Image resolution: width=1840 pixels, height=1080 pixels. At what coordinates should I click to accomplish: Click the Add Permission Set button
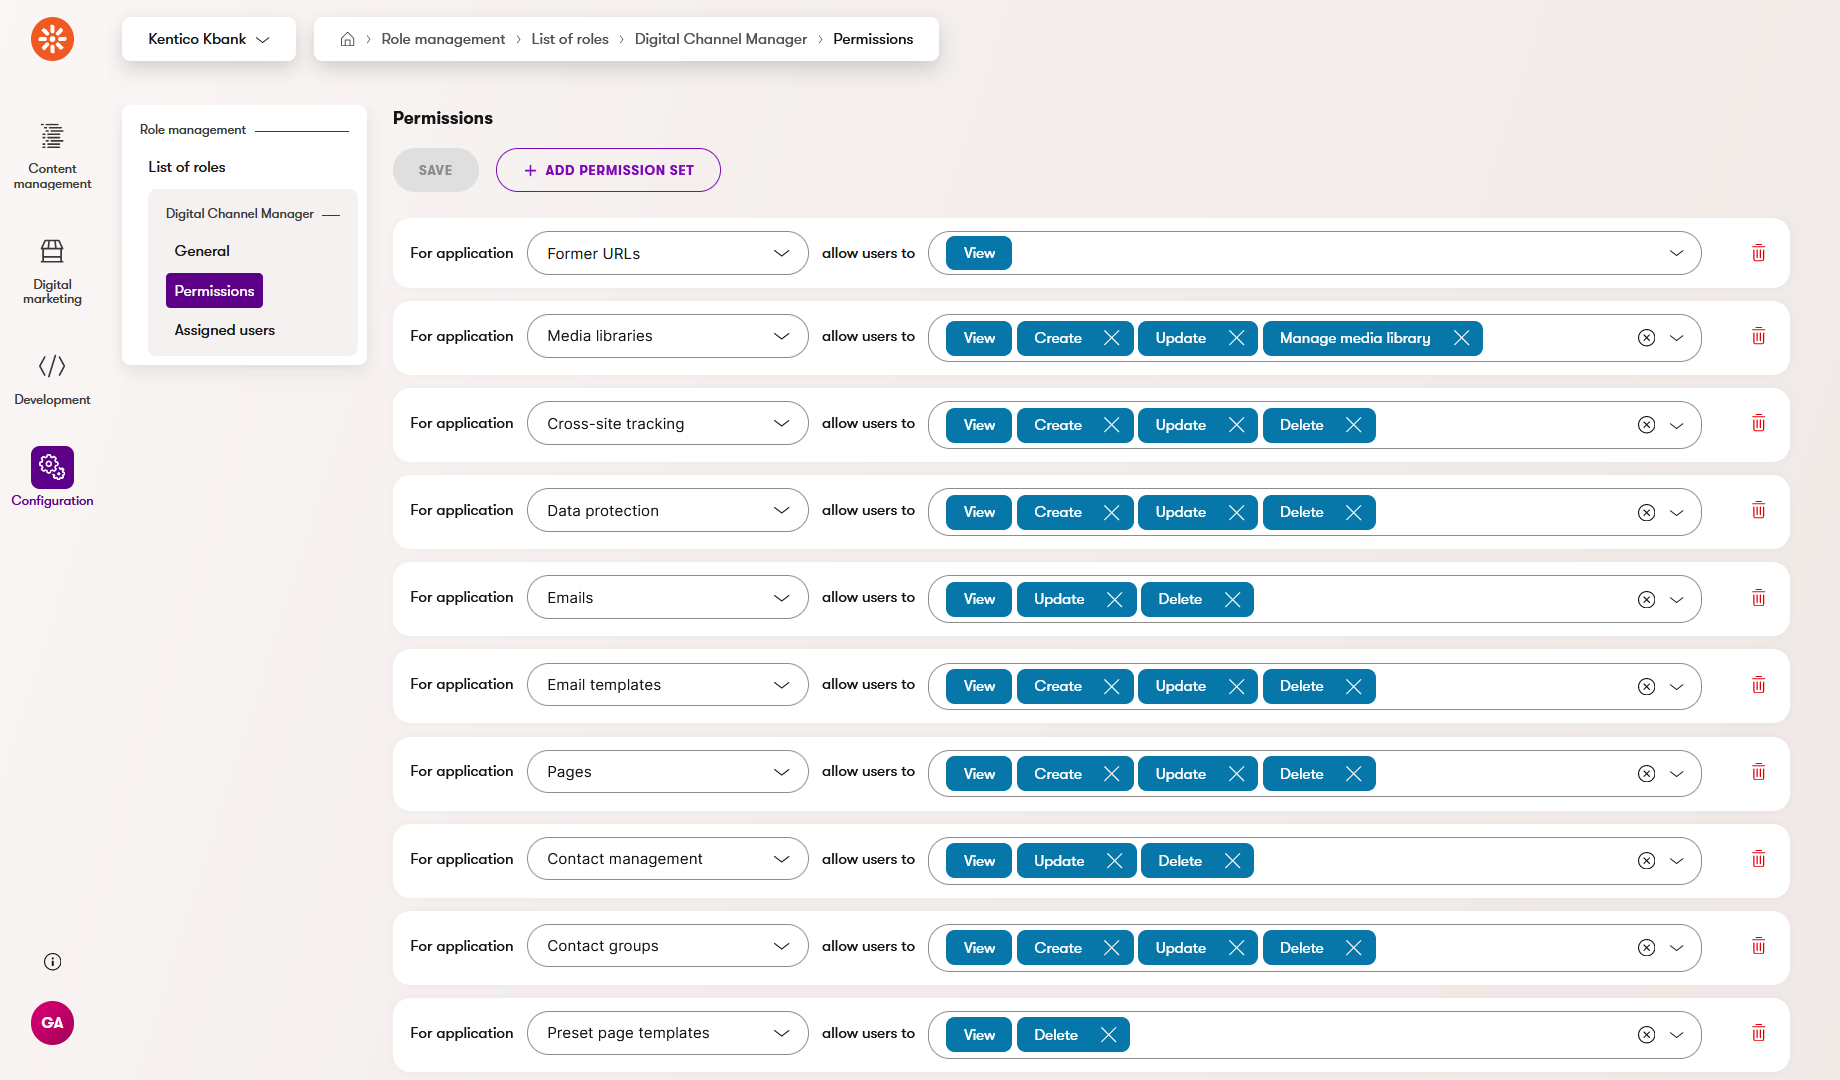point(608,170)
